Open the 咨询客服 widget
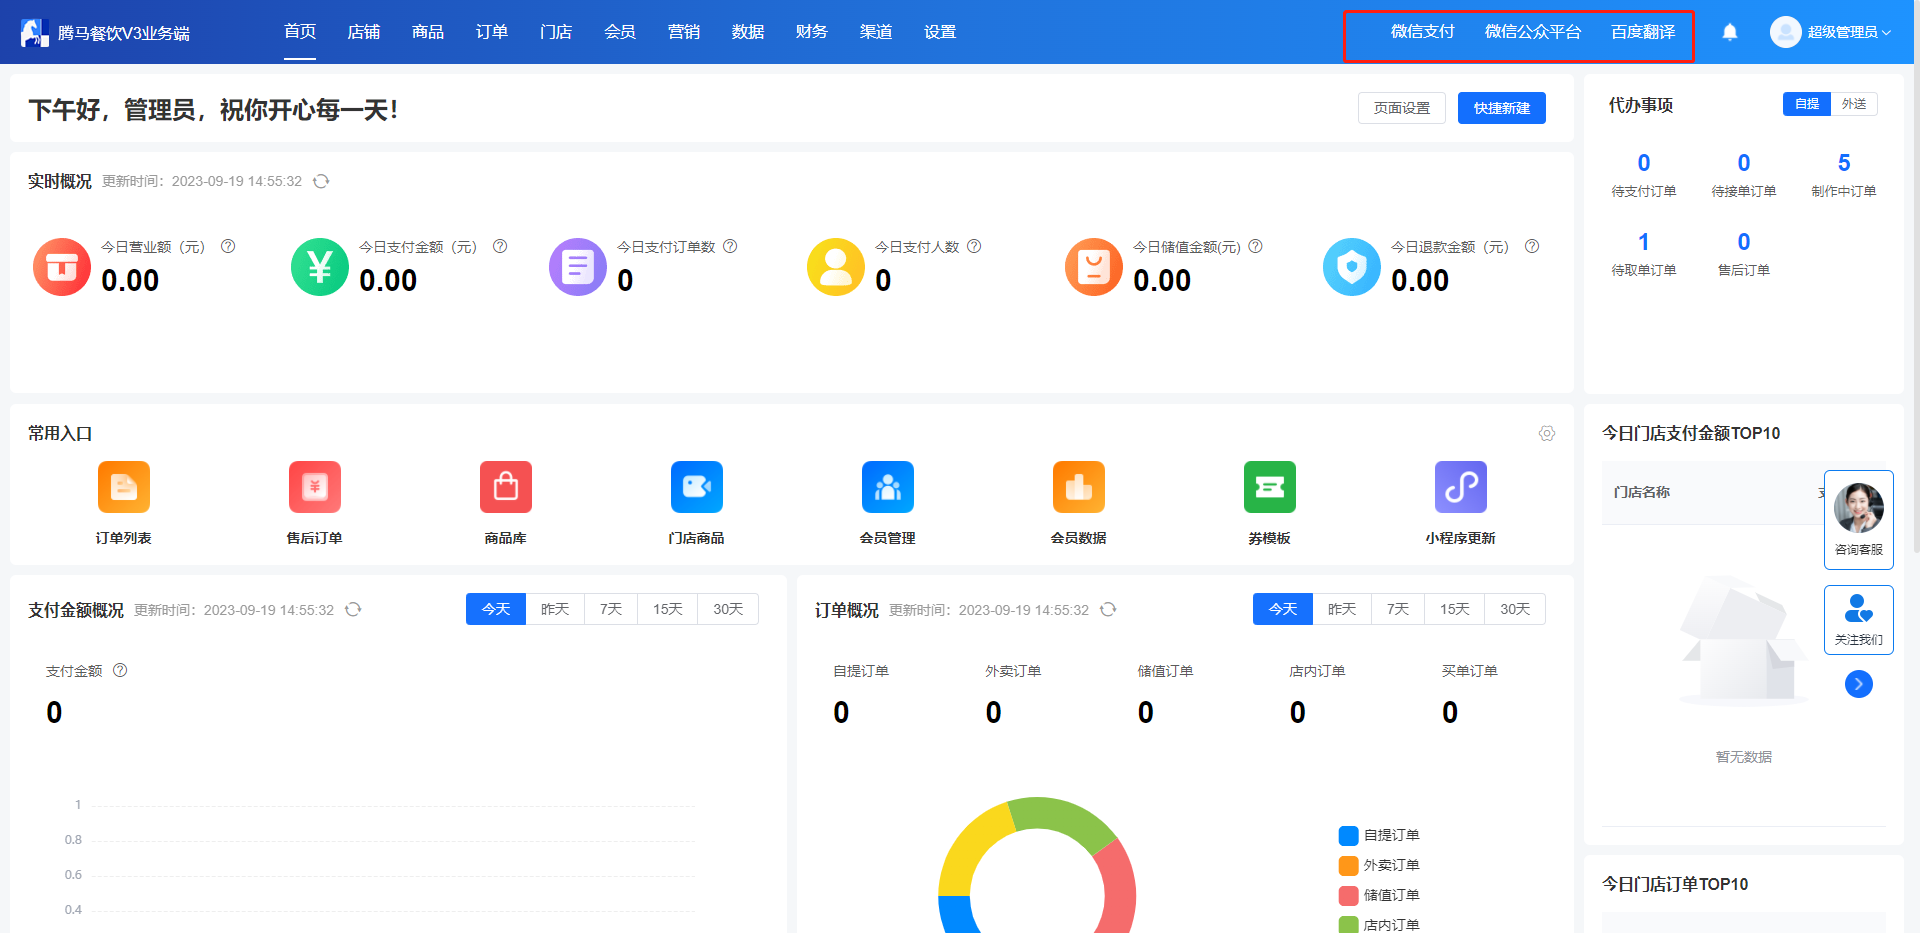1920x933 pixels. (1859, 520)
